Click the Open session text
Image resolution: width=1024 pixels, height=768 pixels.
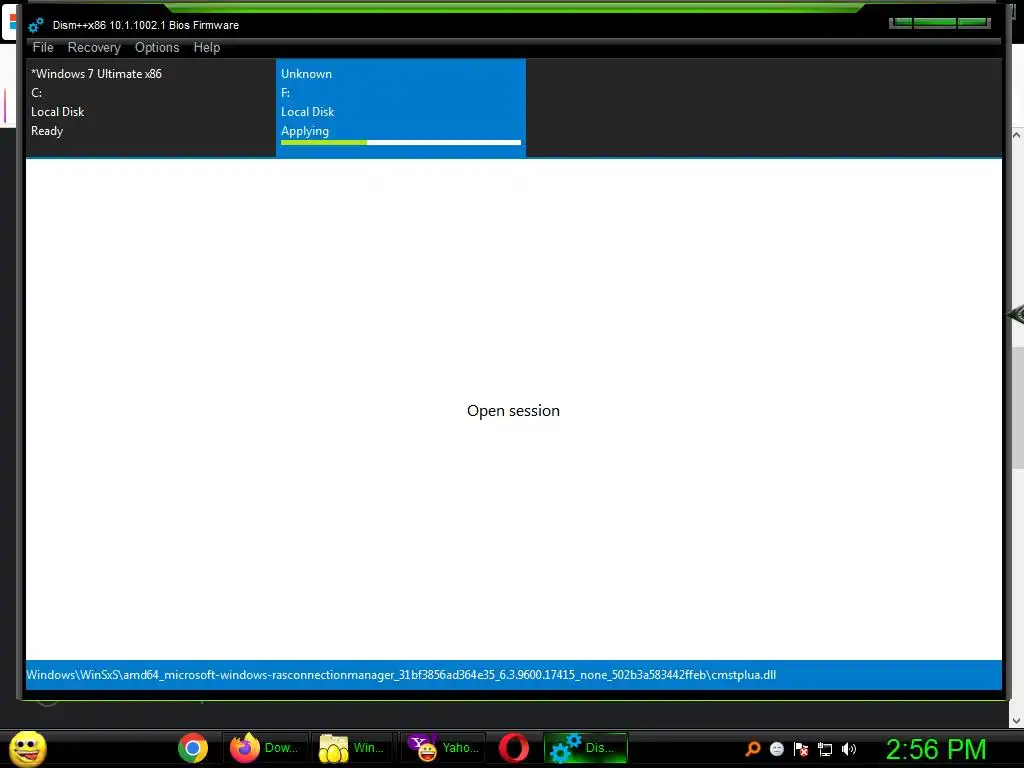tap(513, 411)
